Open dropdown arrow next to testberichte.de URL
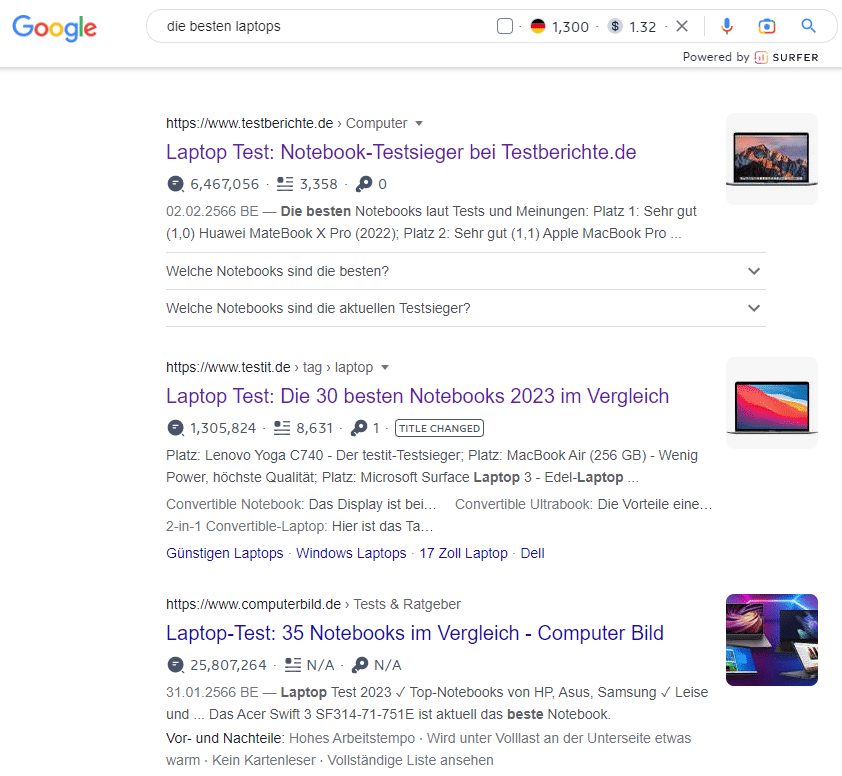Image resolution: width=842 pixels, height=776 pixels. (x=419, y=124)
